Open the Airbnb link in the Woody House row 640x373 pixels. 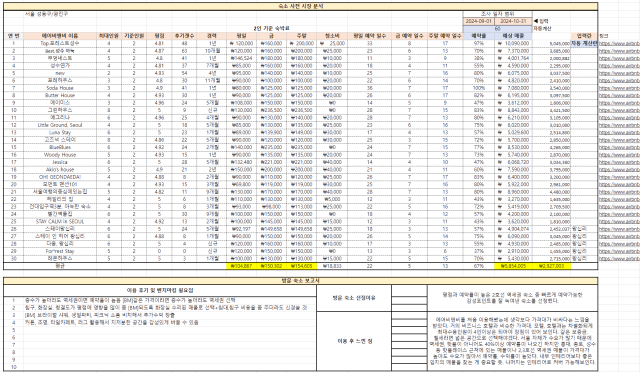point(619,155)
